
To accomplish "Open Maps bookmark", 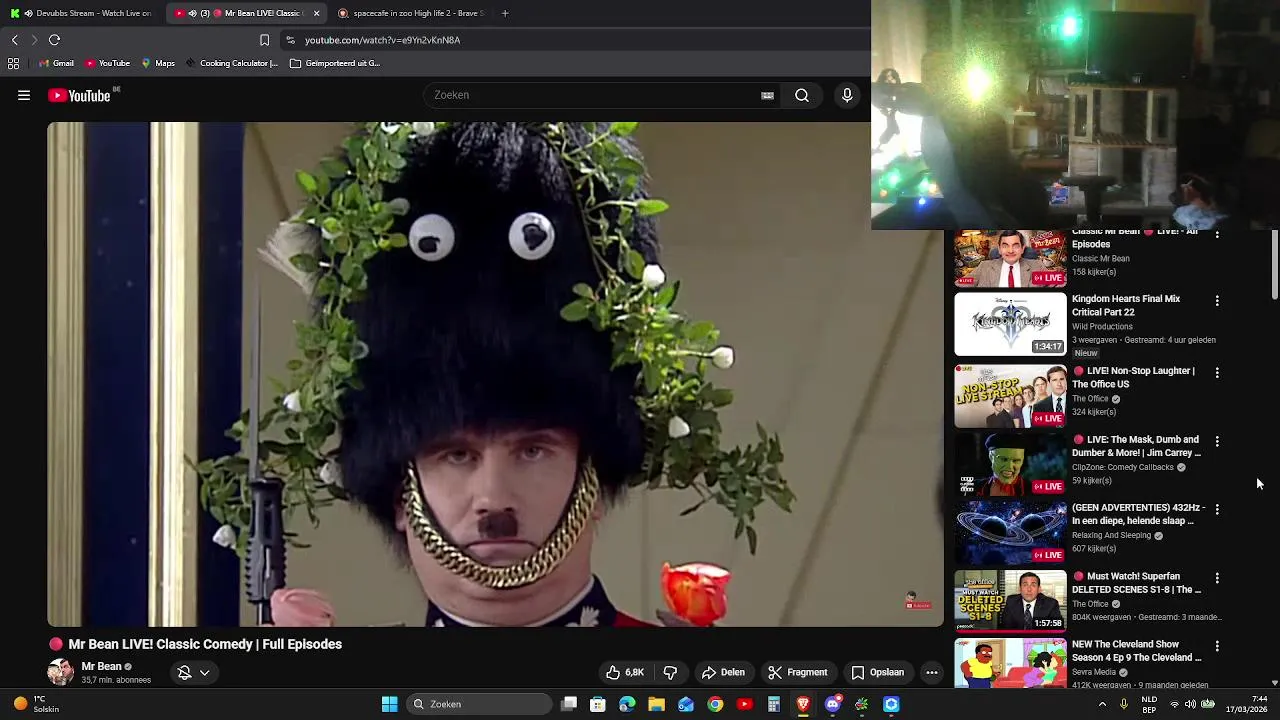I will [158, 63].
